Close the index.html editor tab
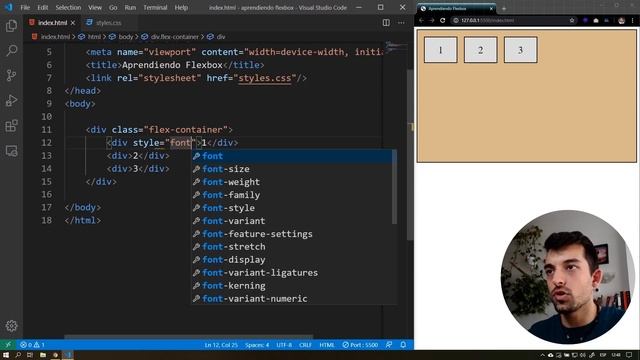 [73, 23]
